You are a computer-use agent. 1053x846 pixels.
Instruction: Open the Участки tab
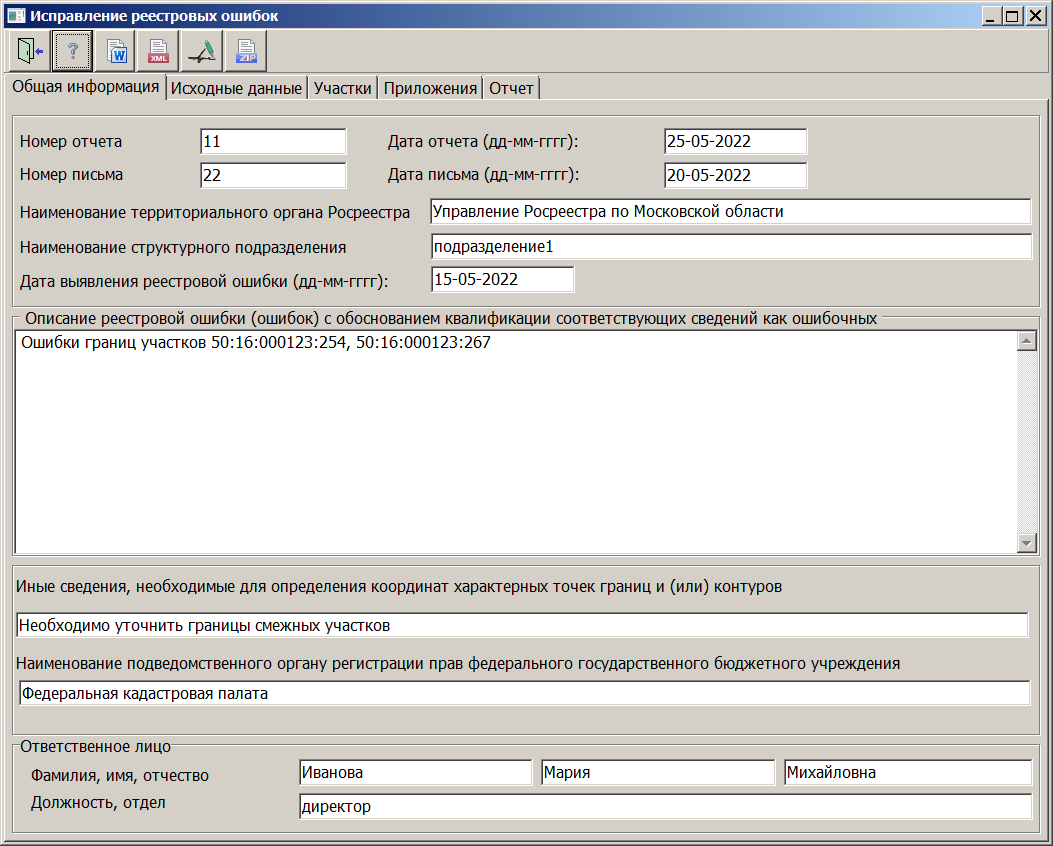[342, 87]
